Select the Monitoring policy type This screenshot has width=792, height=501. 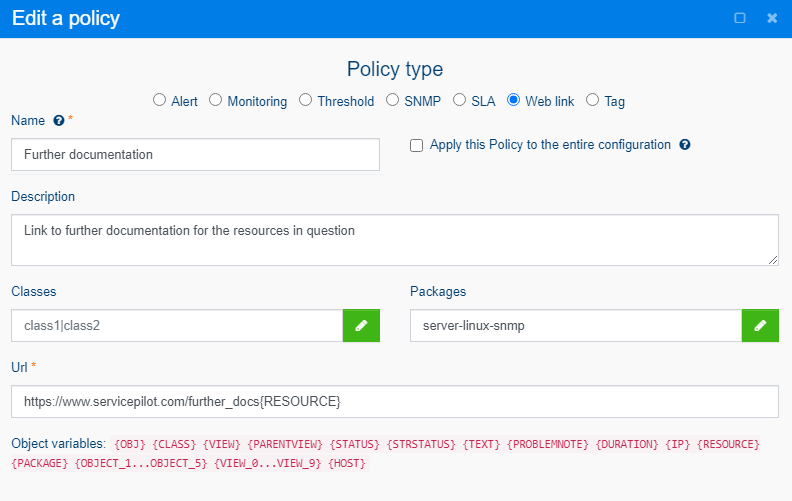(216, 100)
